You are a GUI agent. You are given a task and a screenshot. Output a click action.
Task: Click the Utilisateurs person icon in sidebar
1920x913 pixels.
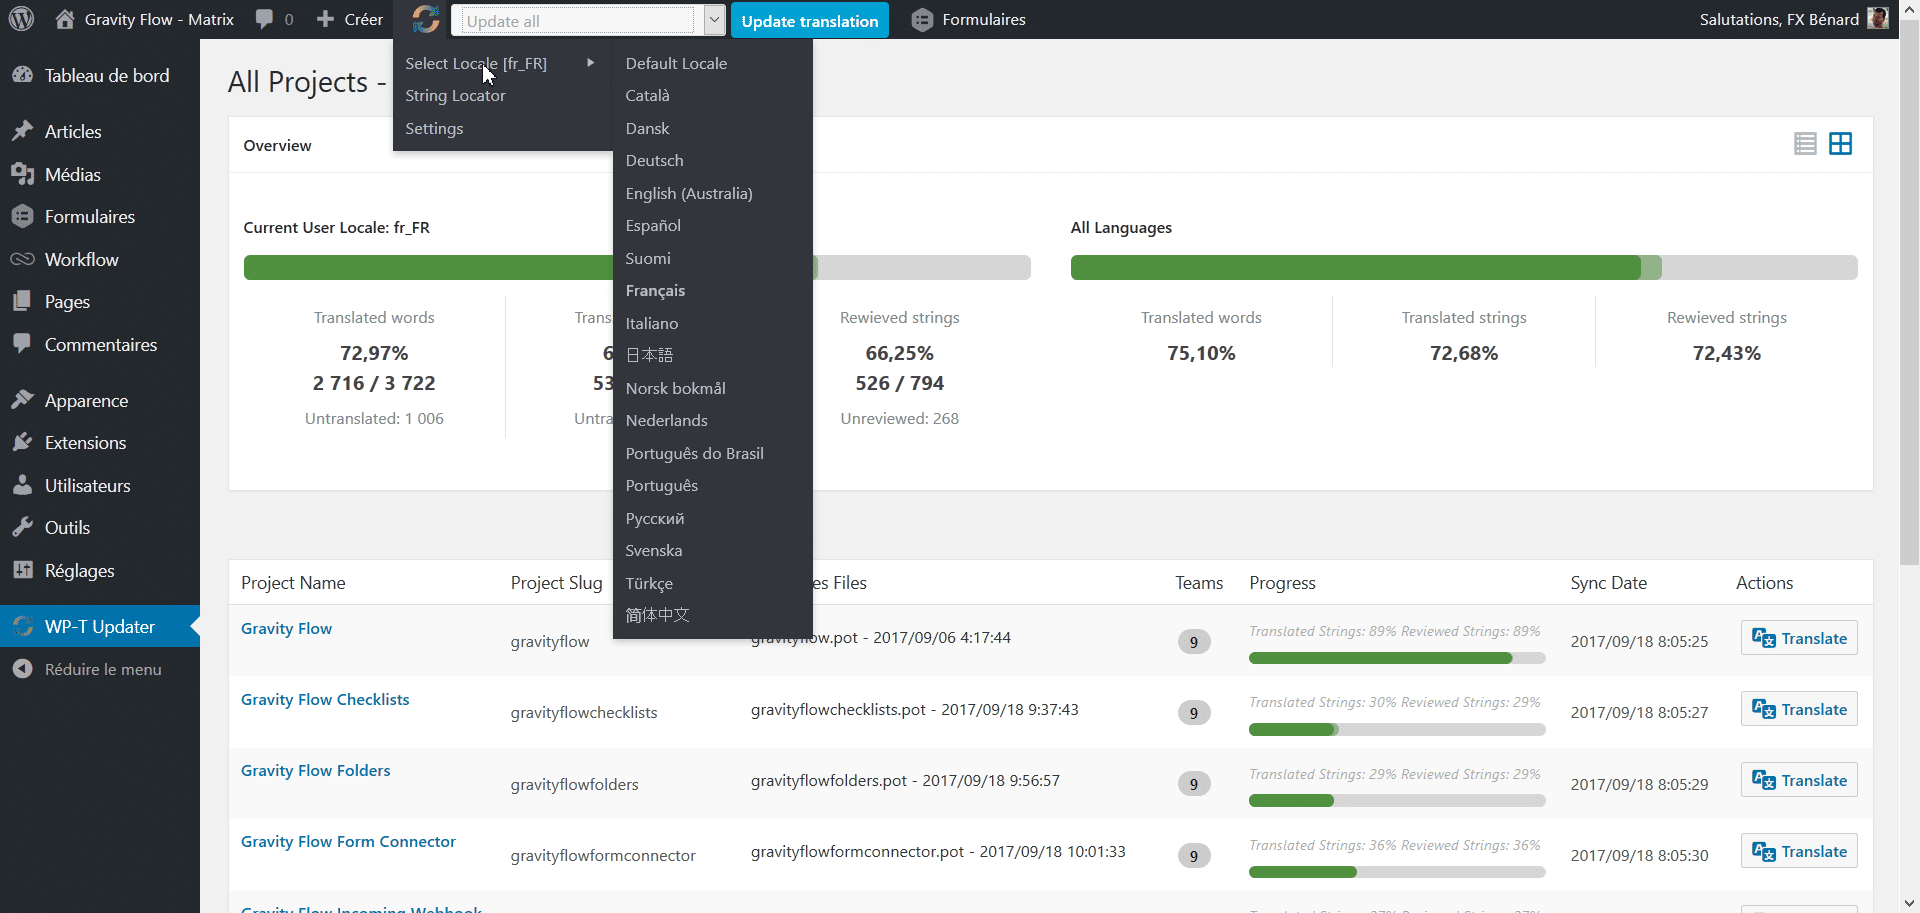pos(22,485)
